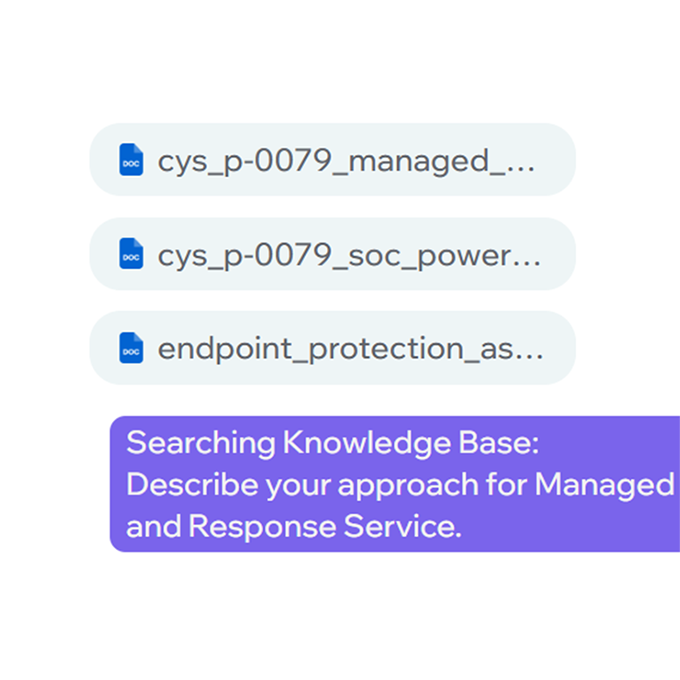Screen dimensions: 680x680
Task: Select the purple Searching Knowledge Base message
Action: click(395, 484)
